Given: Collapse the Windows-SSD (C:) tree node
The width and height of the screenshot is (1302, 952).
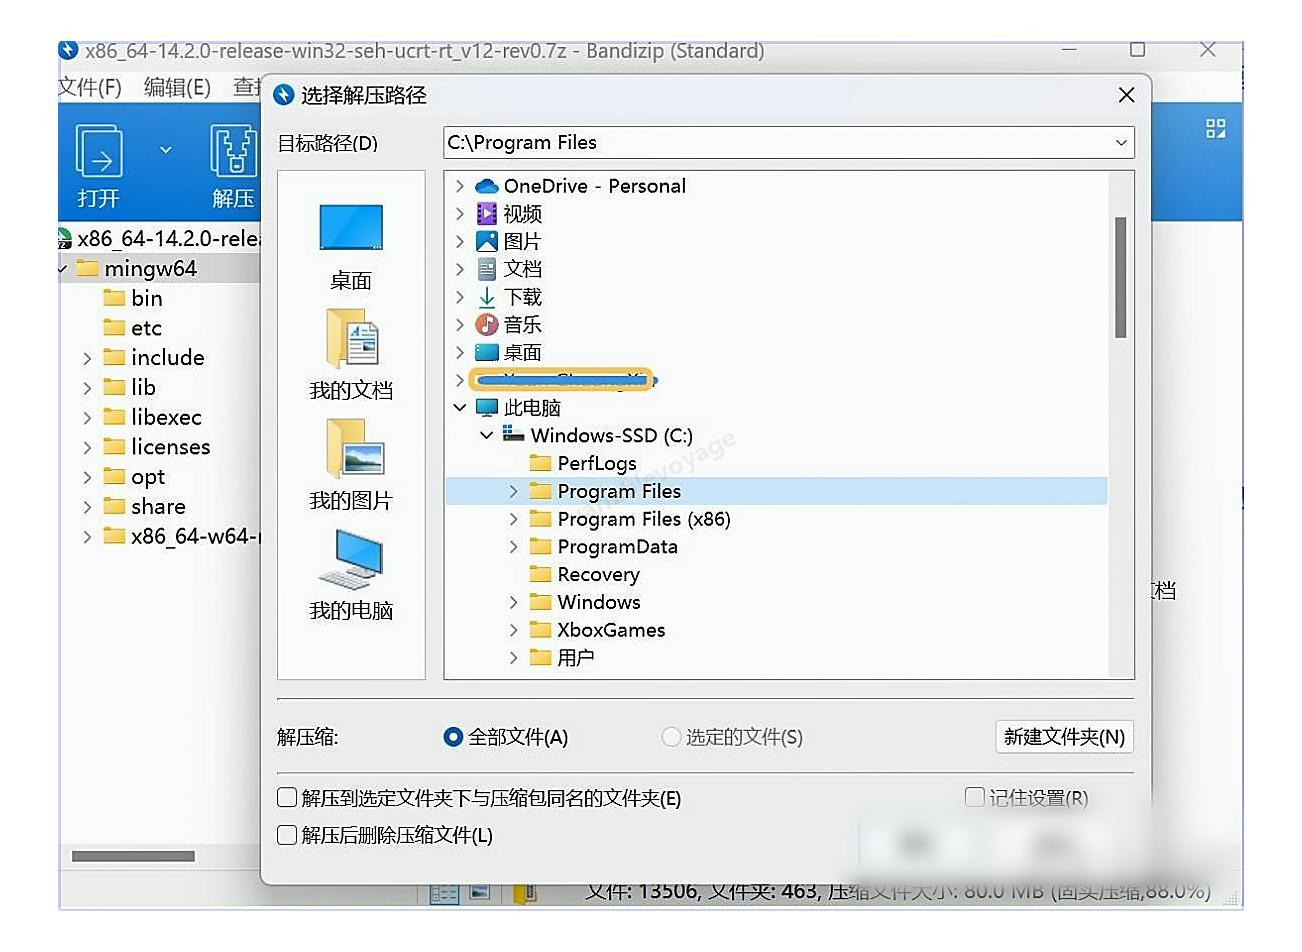Looking at the screenshot, I should pos(487,435).
